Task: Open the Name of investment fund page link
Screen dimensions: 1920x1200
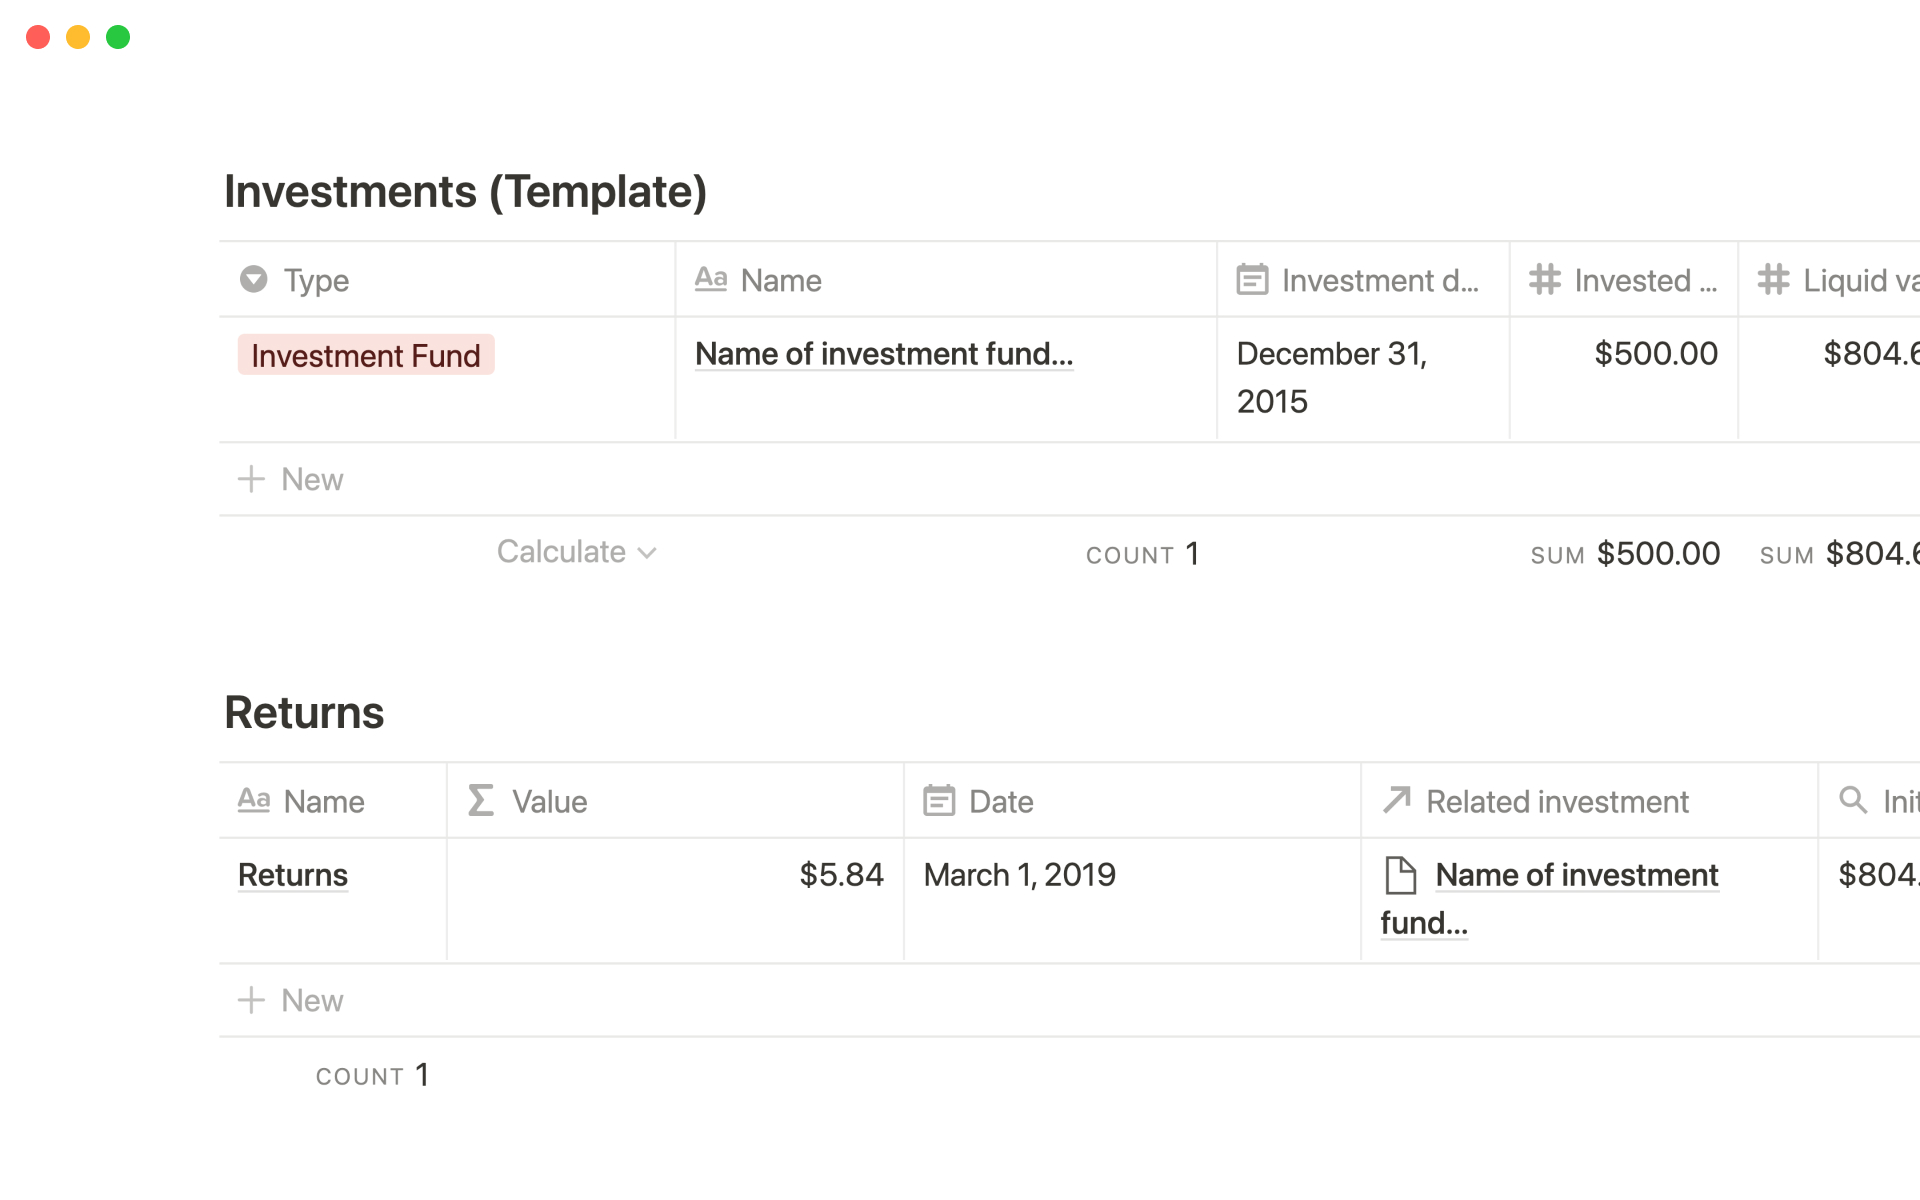Action: tap(883, 354)
